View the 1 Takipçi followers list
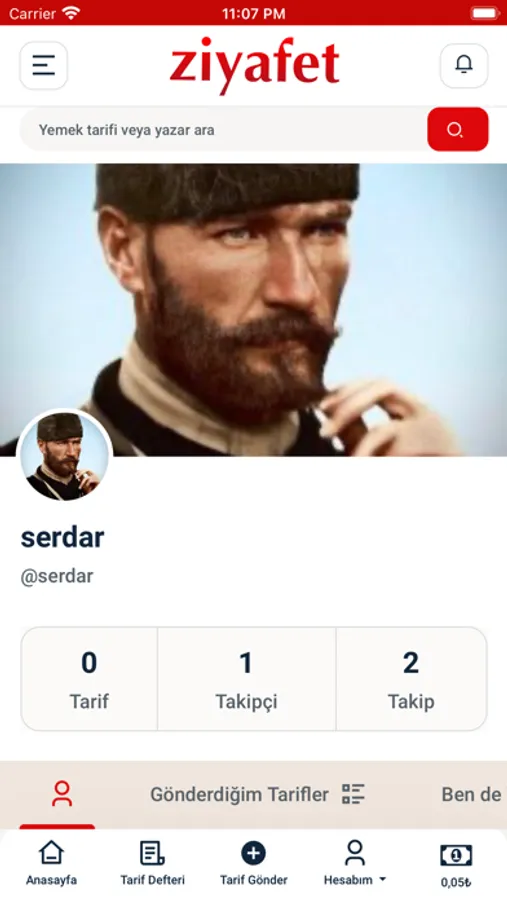The height and width of the screenshot is (900, 507). [x=246, y=679]
